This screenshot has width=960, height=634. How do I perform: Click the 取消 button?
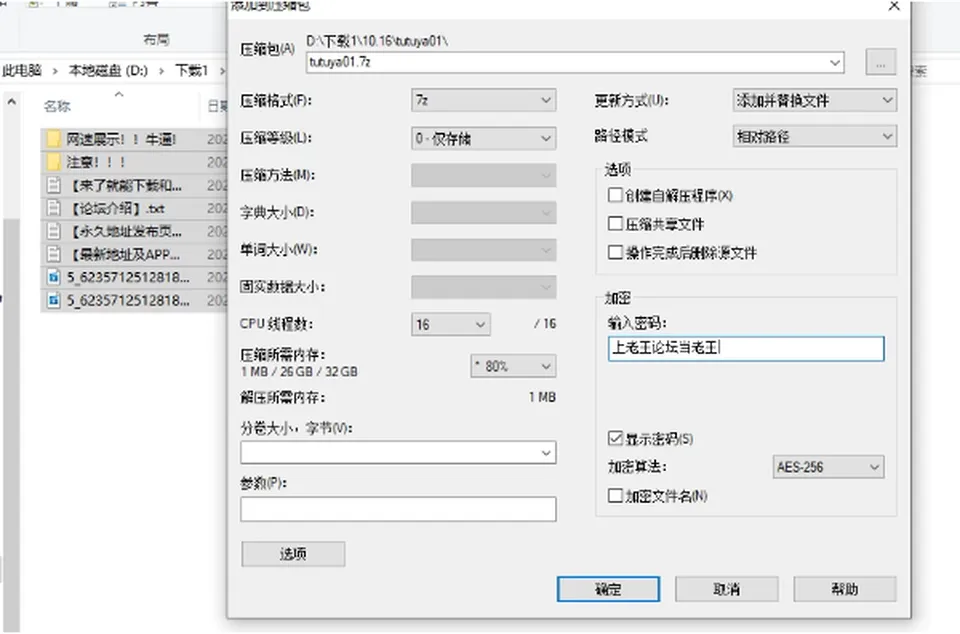pyautogui.click(x=727, y=589)
